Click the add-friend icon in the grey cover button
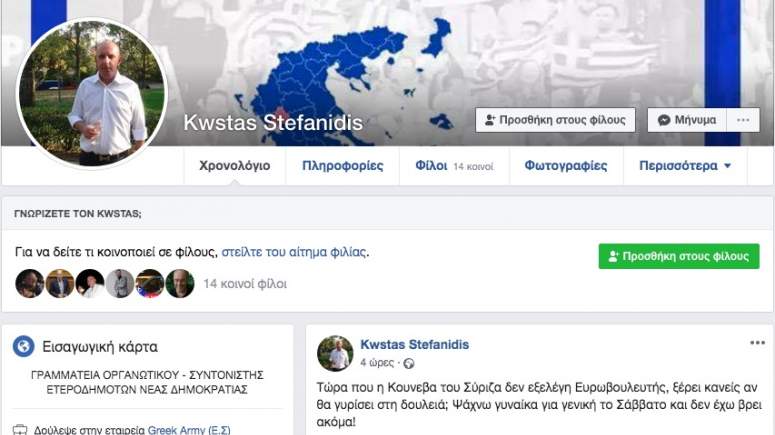This screenshot has height=435, width=775. pyautogui.click(x=490, y=120)
